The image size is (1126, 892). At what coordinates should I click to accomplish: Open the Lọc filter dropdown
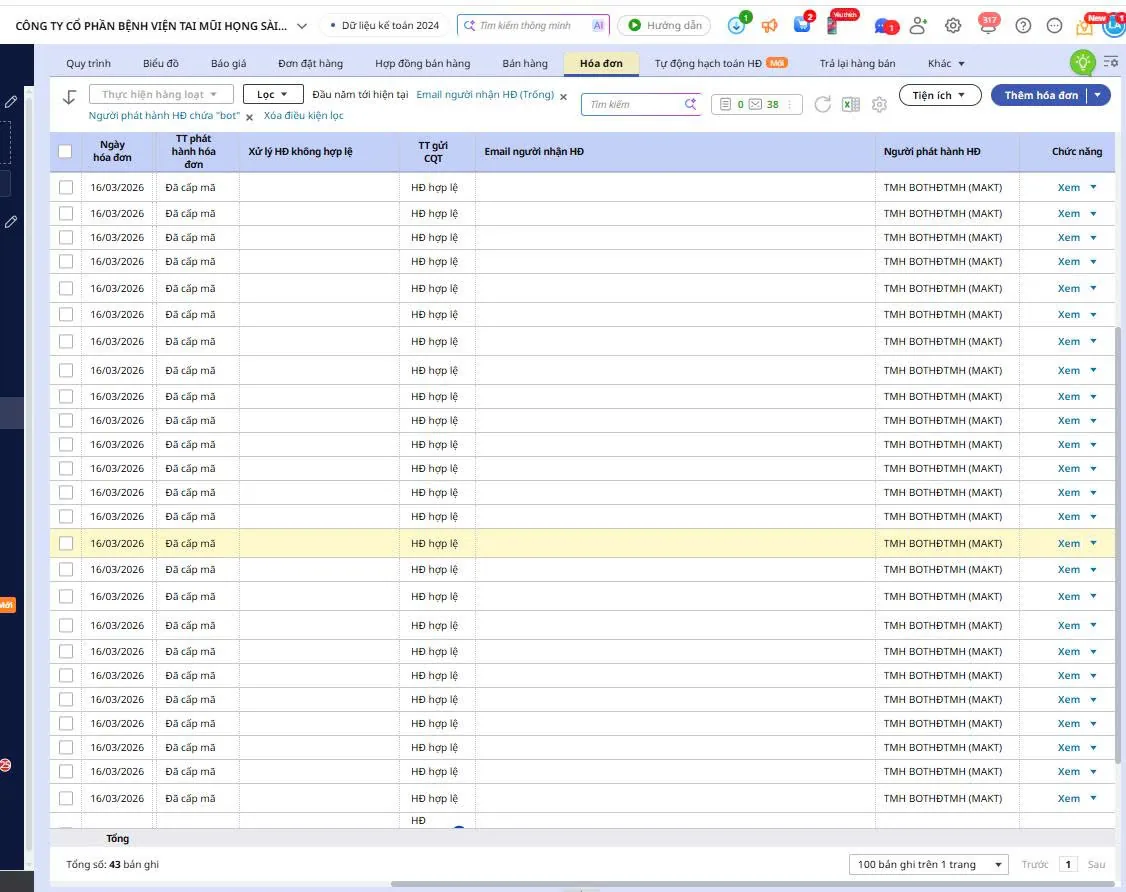273,94
